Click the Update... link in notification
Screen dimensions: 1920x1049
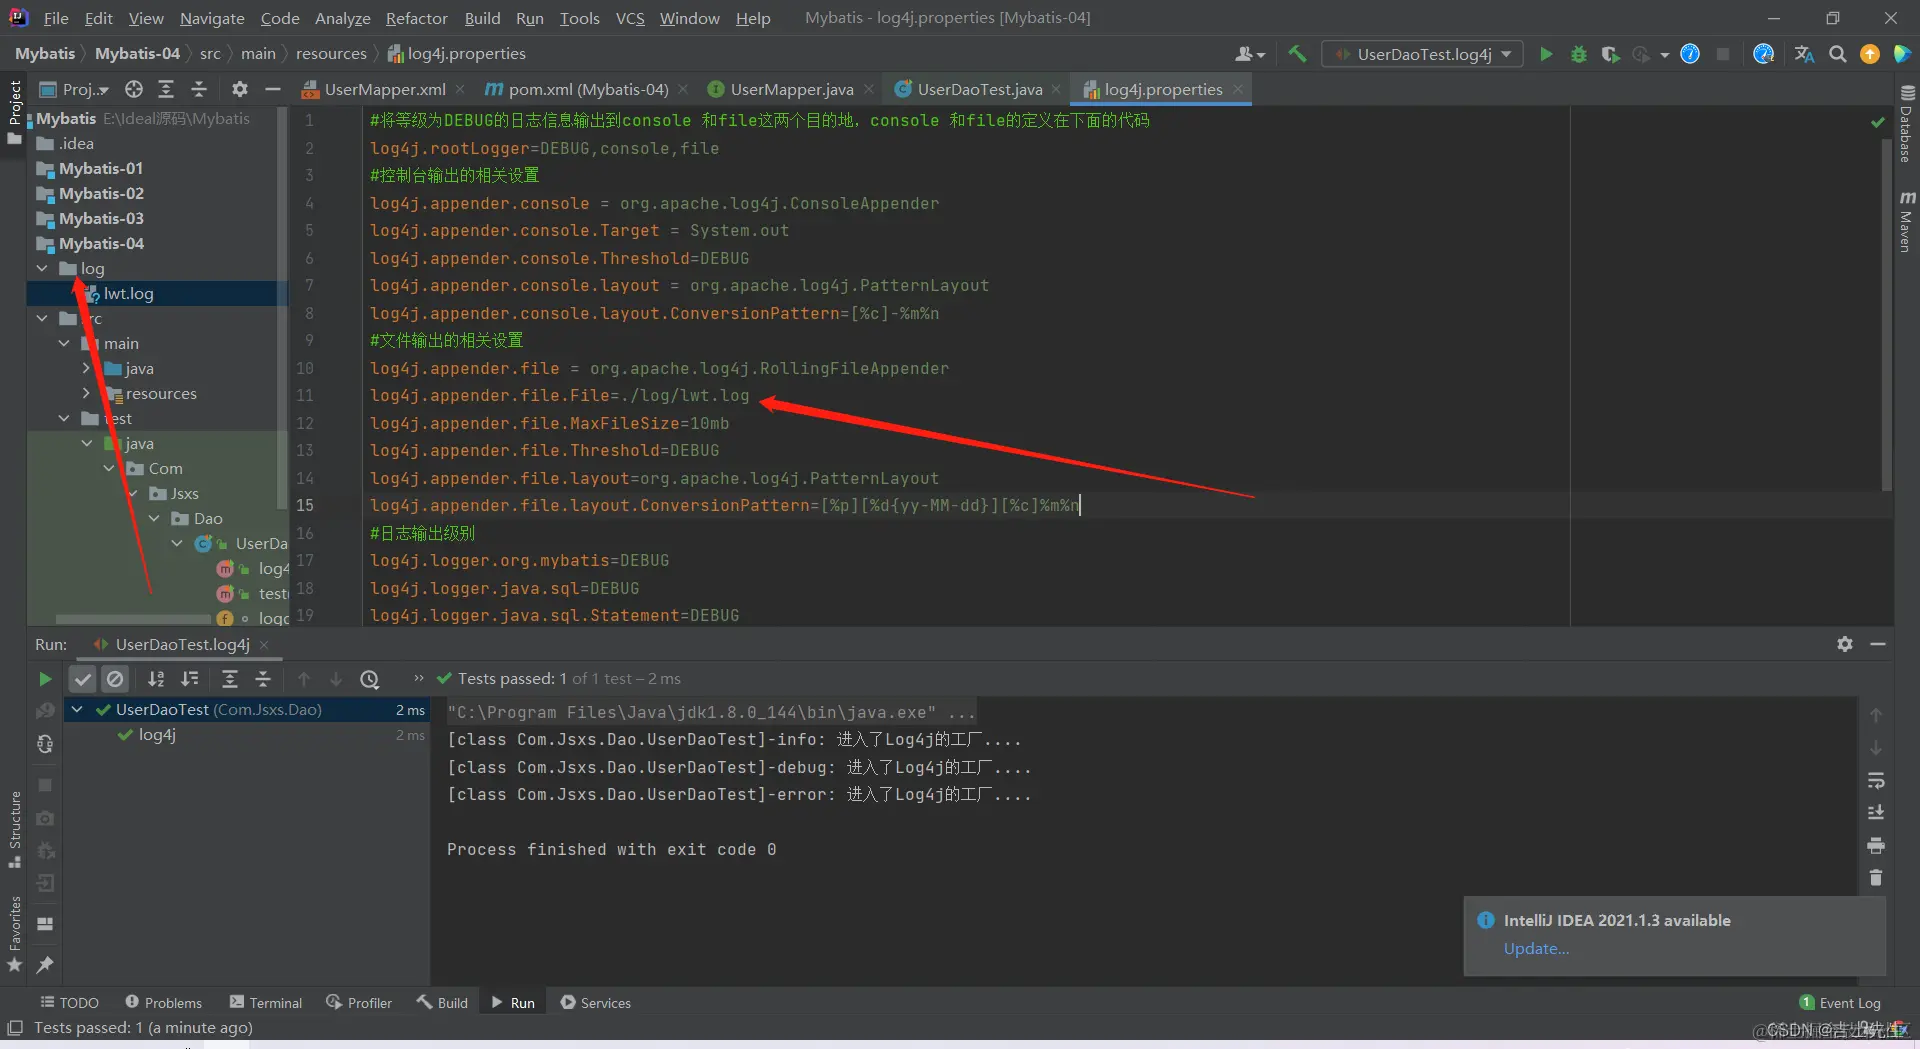[1536, 949]
